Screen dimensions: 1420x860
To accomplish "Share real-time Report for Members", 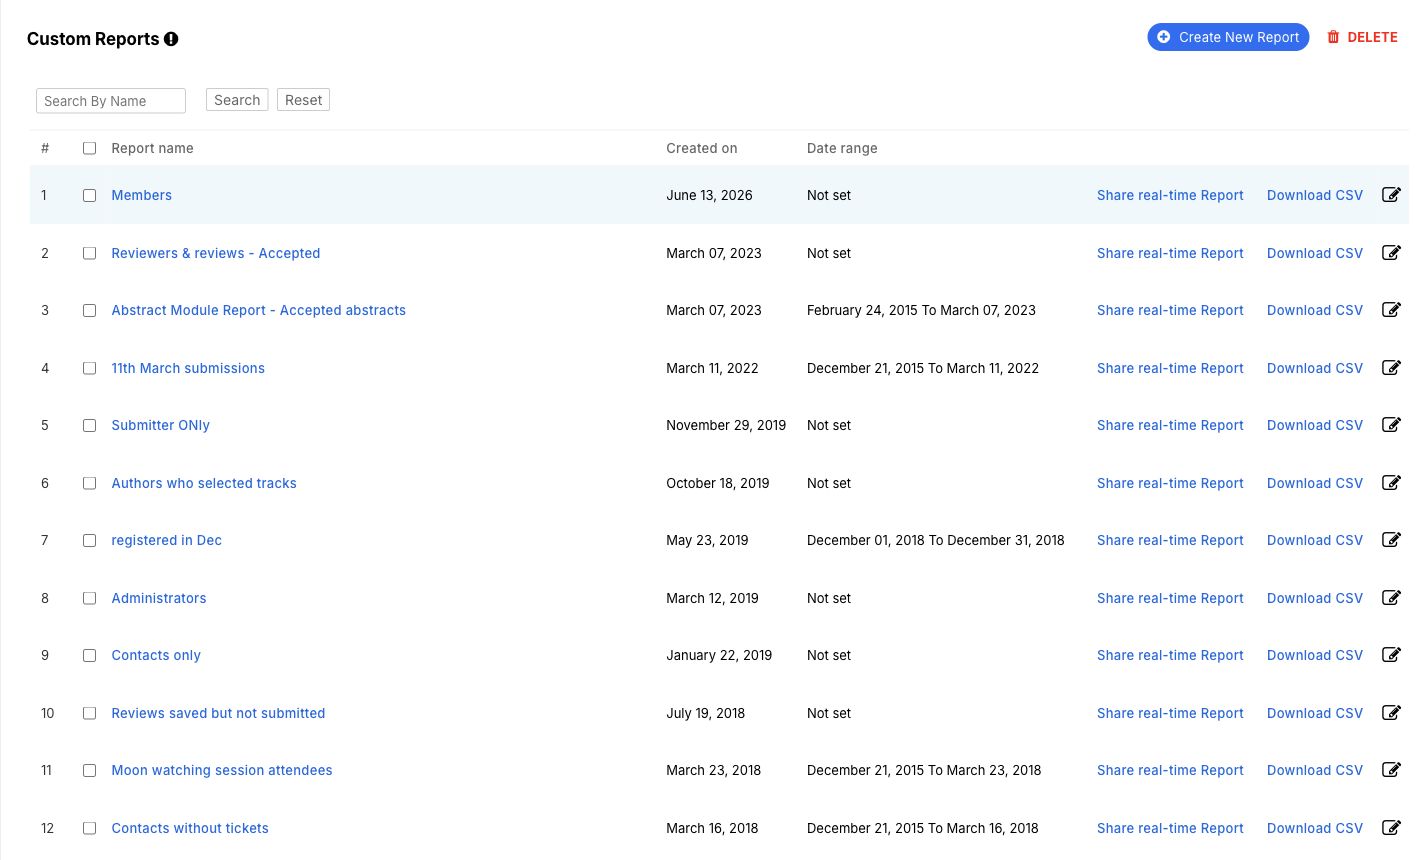I will coord(1170,195).
